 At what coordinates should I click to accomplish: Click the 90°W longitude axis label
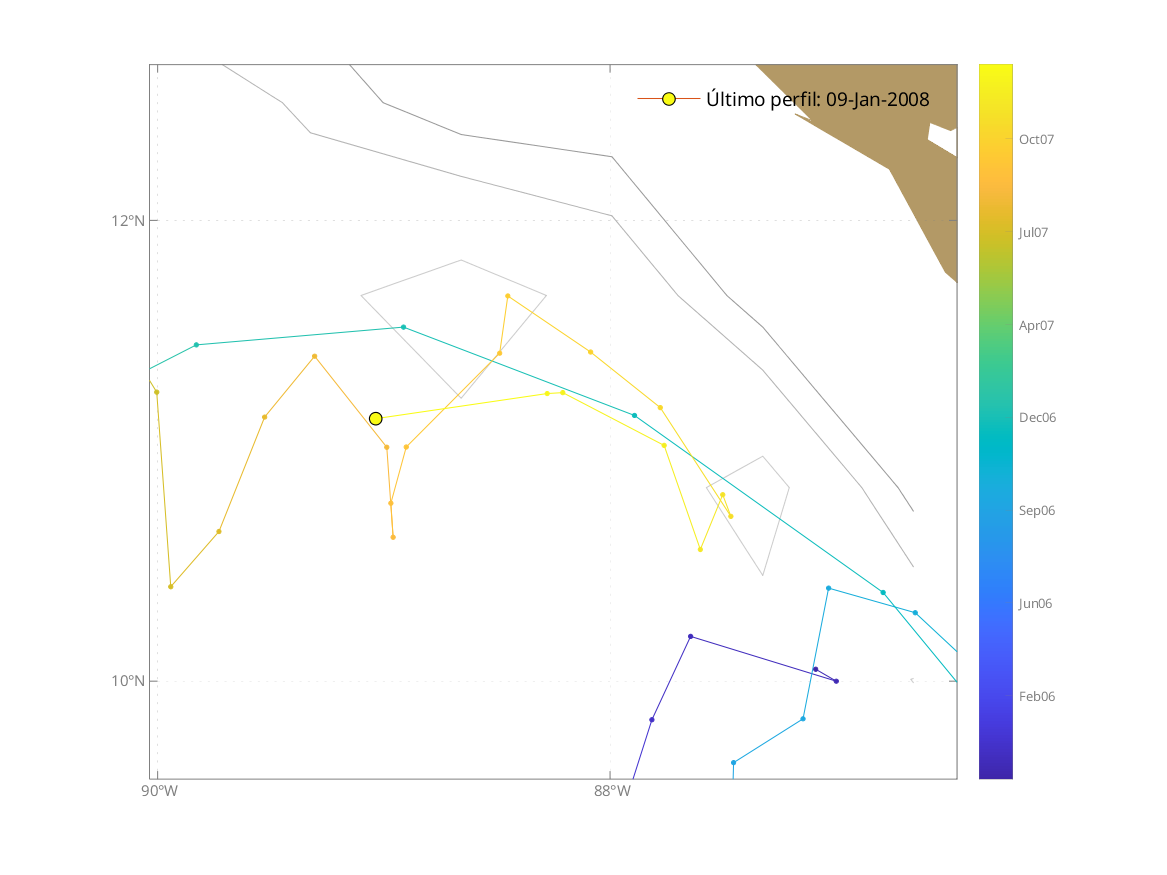click(x=159, y=793)
